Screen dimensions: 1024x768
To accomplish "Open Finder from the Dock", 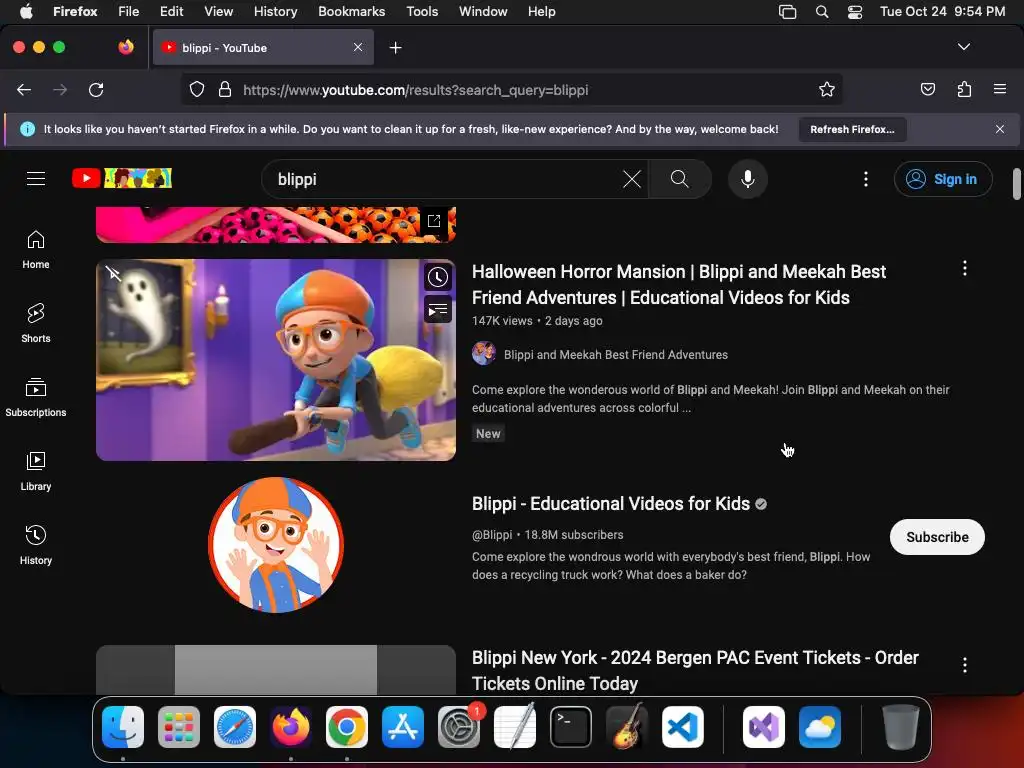I will (123, 727).
